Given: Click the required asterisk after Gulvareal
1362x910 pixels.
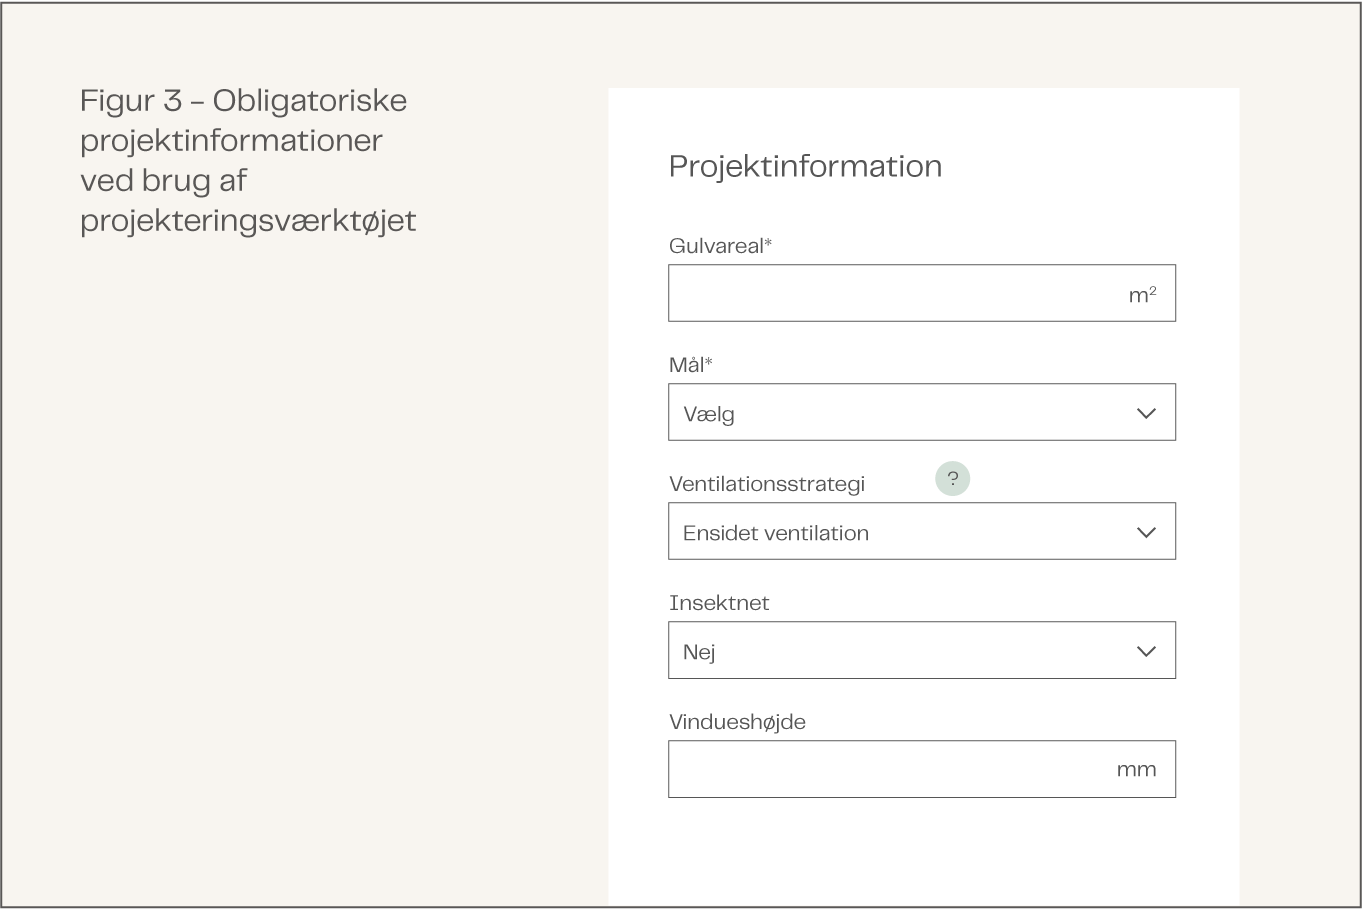Looking at the screenshot, I should click(x=768, y=243).
